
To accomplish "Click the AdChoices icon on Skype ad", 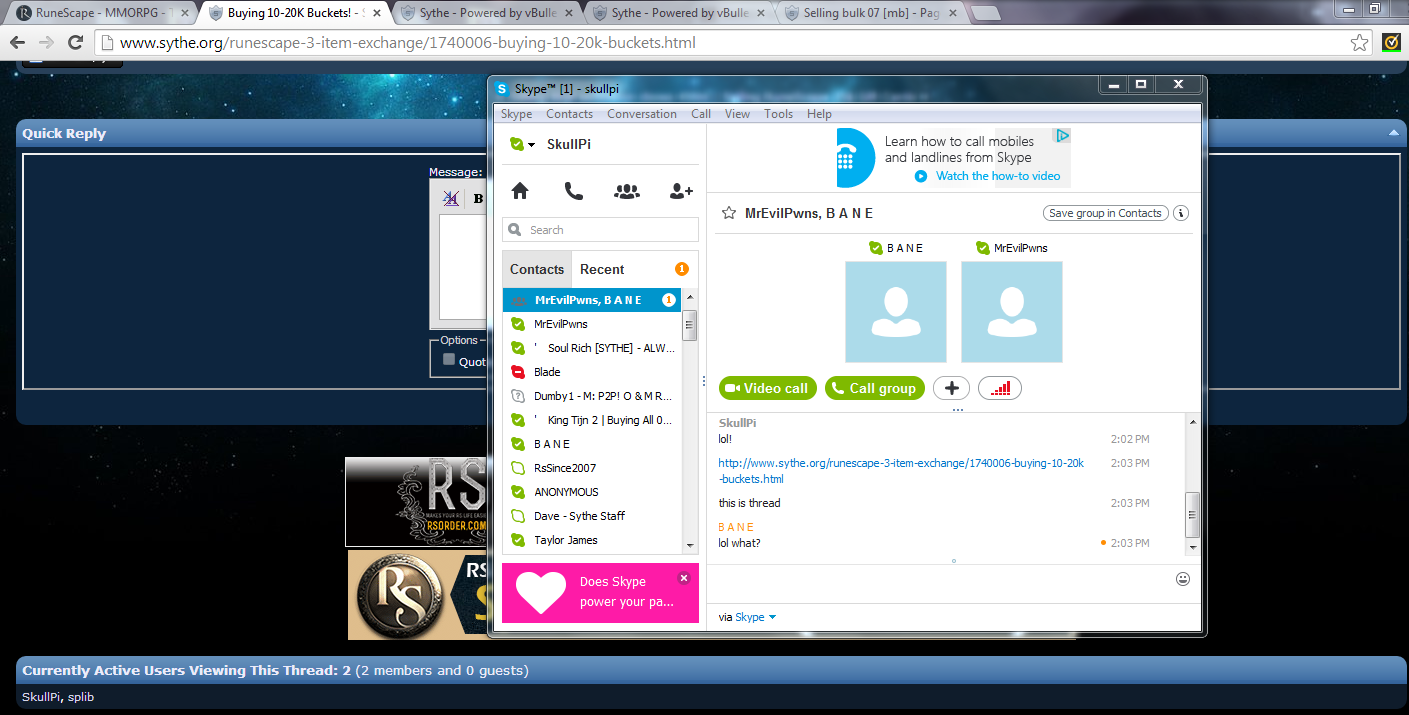I will [1063, 135].
